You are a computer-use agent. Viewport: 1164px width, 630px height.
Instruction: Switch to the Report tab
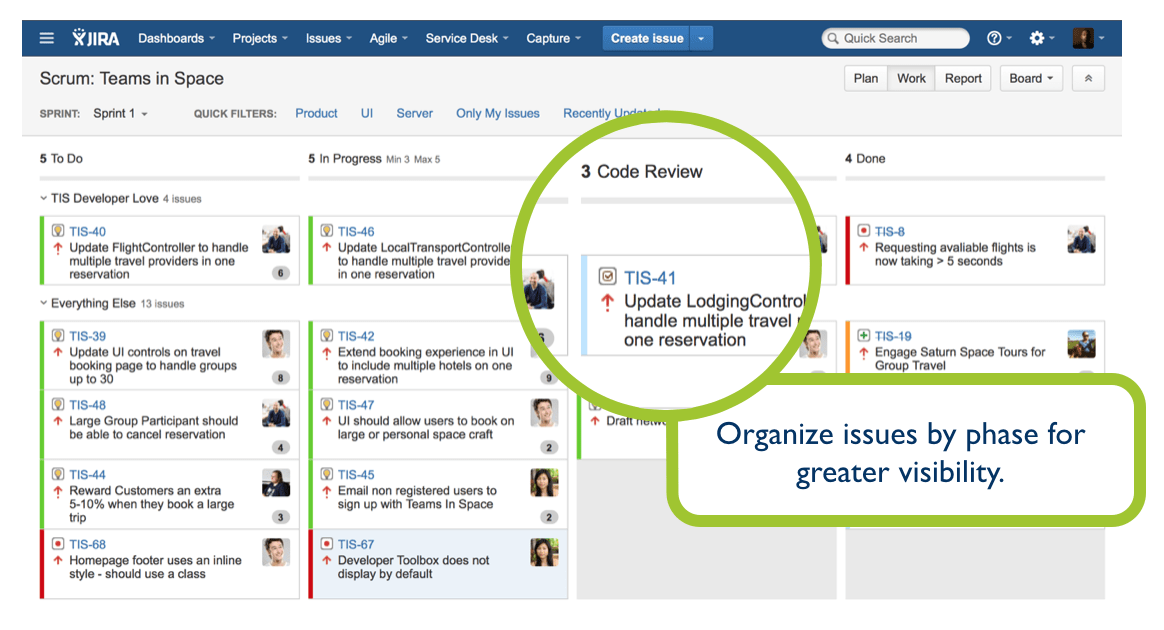pos(962,78)
